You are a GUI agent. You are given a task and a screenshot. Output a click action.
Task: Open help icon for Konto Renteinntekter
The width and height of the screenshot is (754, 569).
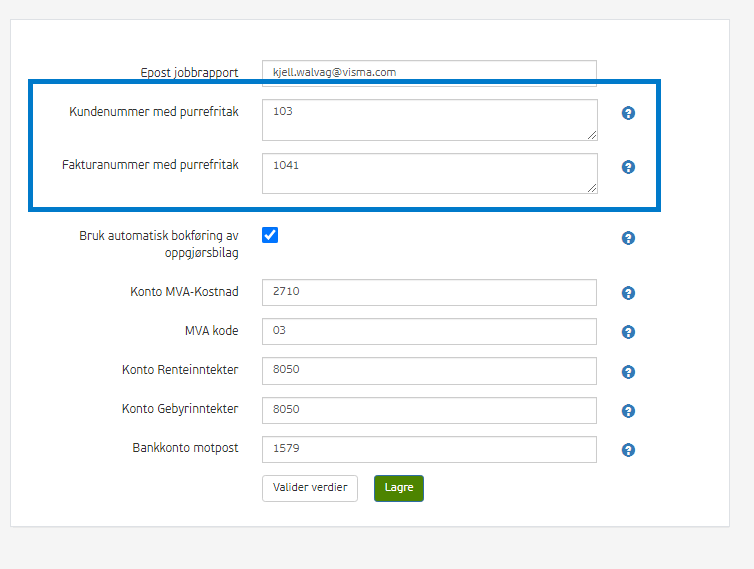click(628, 372)
